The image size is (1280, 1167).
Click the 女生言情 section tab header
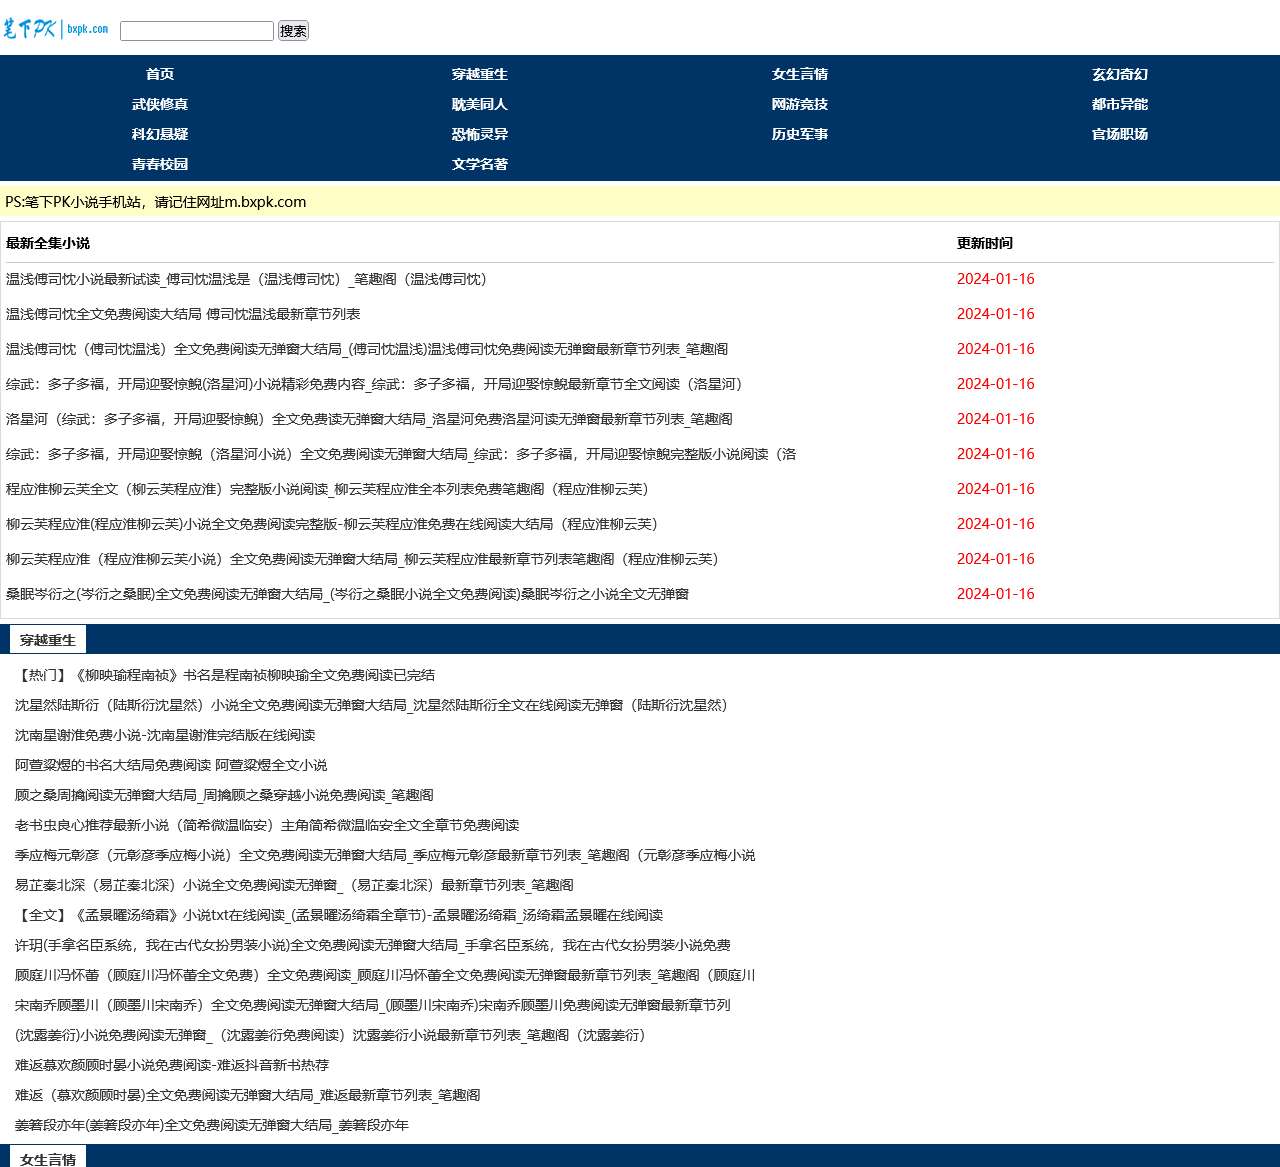[x=48, y=1157]
